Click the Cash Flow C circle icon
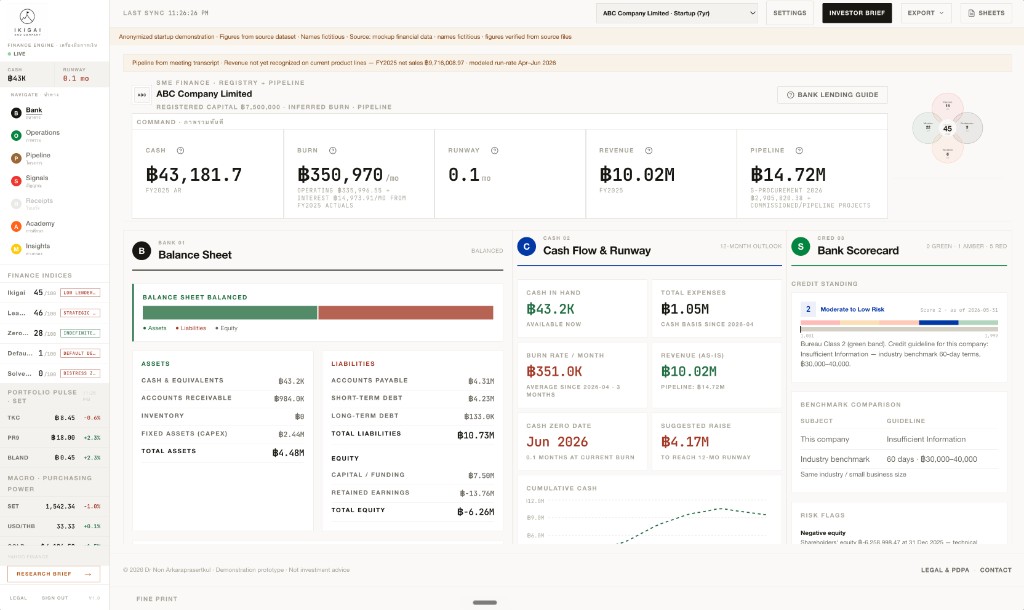 [526, 246]
